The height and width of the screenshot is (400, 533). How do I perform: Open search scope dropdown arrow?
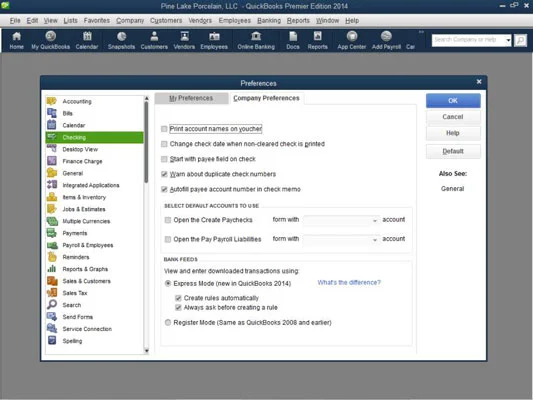pyautogui.click(x=508, y=40)
